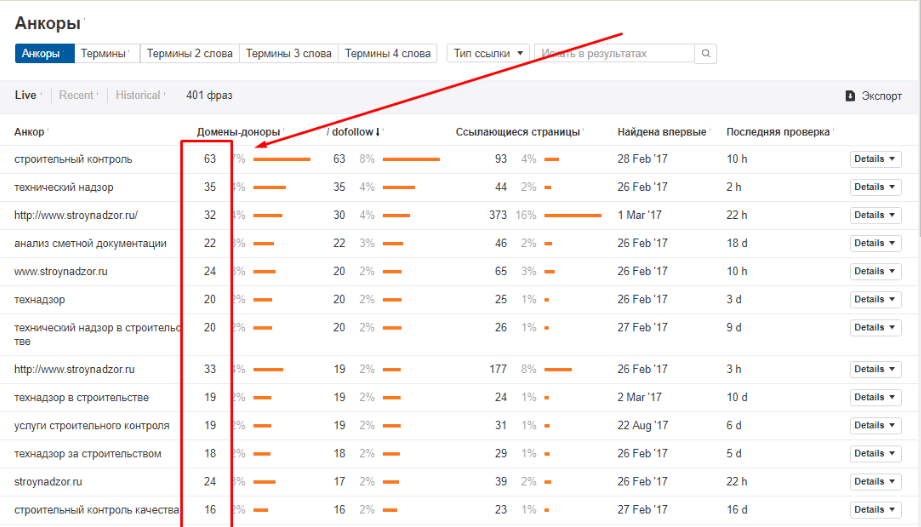Click the Экспорт export icon
921x527 pixels.
pos(850,96)
